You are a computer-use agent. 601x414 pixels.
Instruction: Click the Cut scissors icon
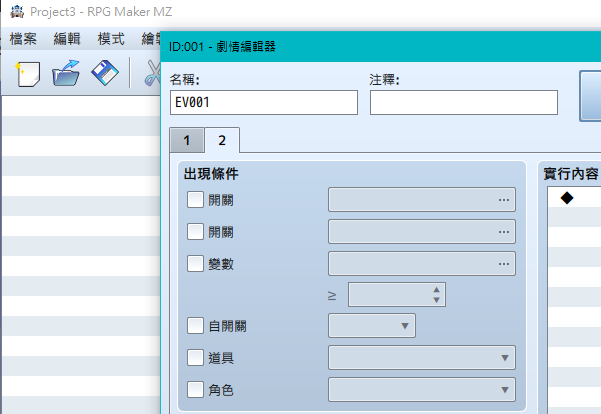click(x=152, y=73)
